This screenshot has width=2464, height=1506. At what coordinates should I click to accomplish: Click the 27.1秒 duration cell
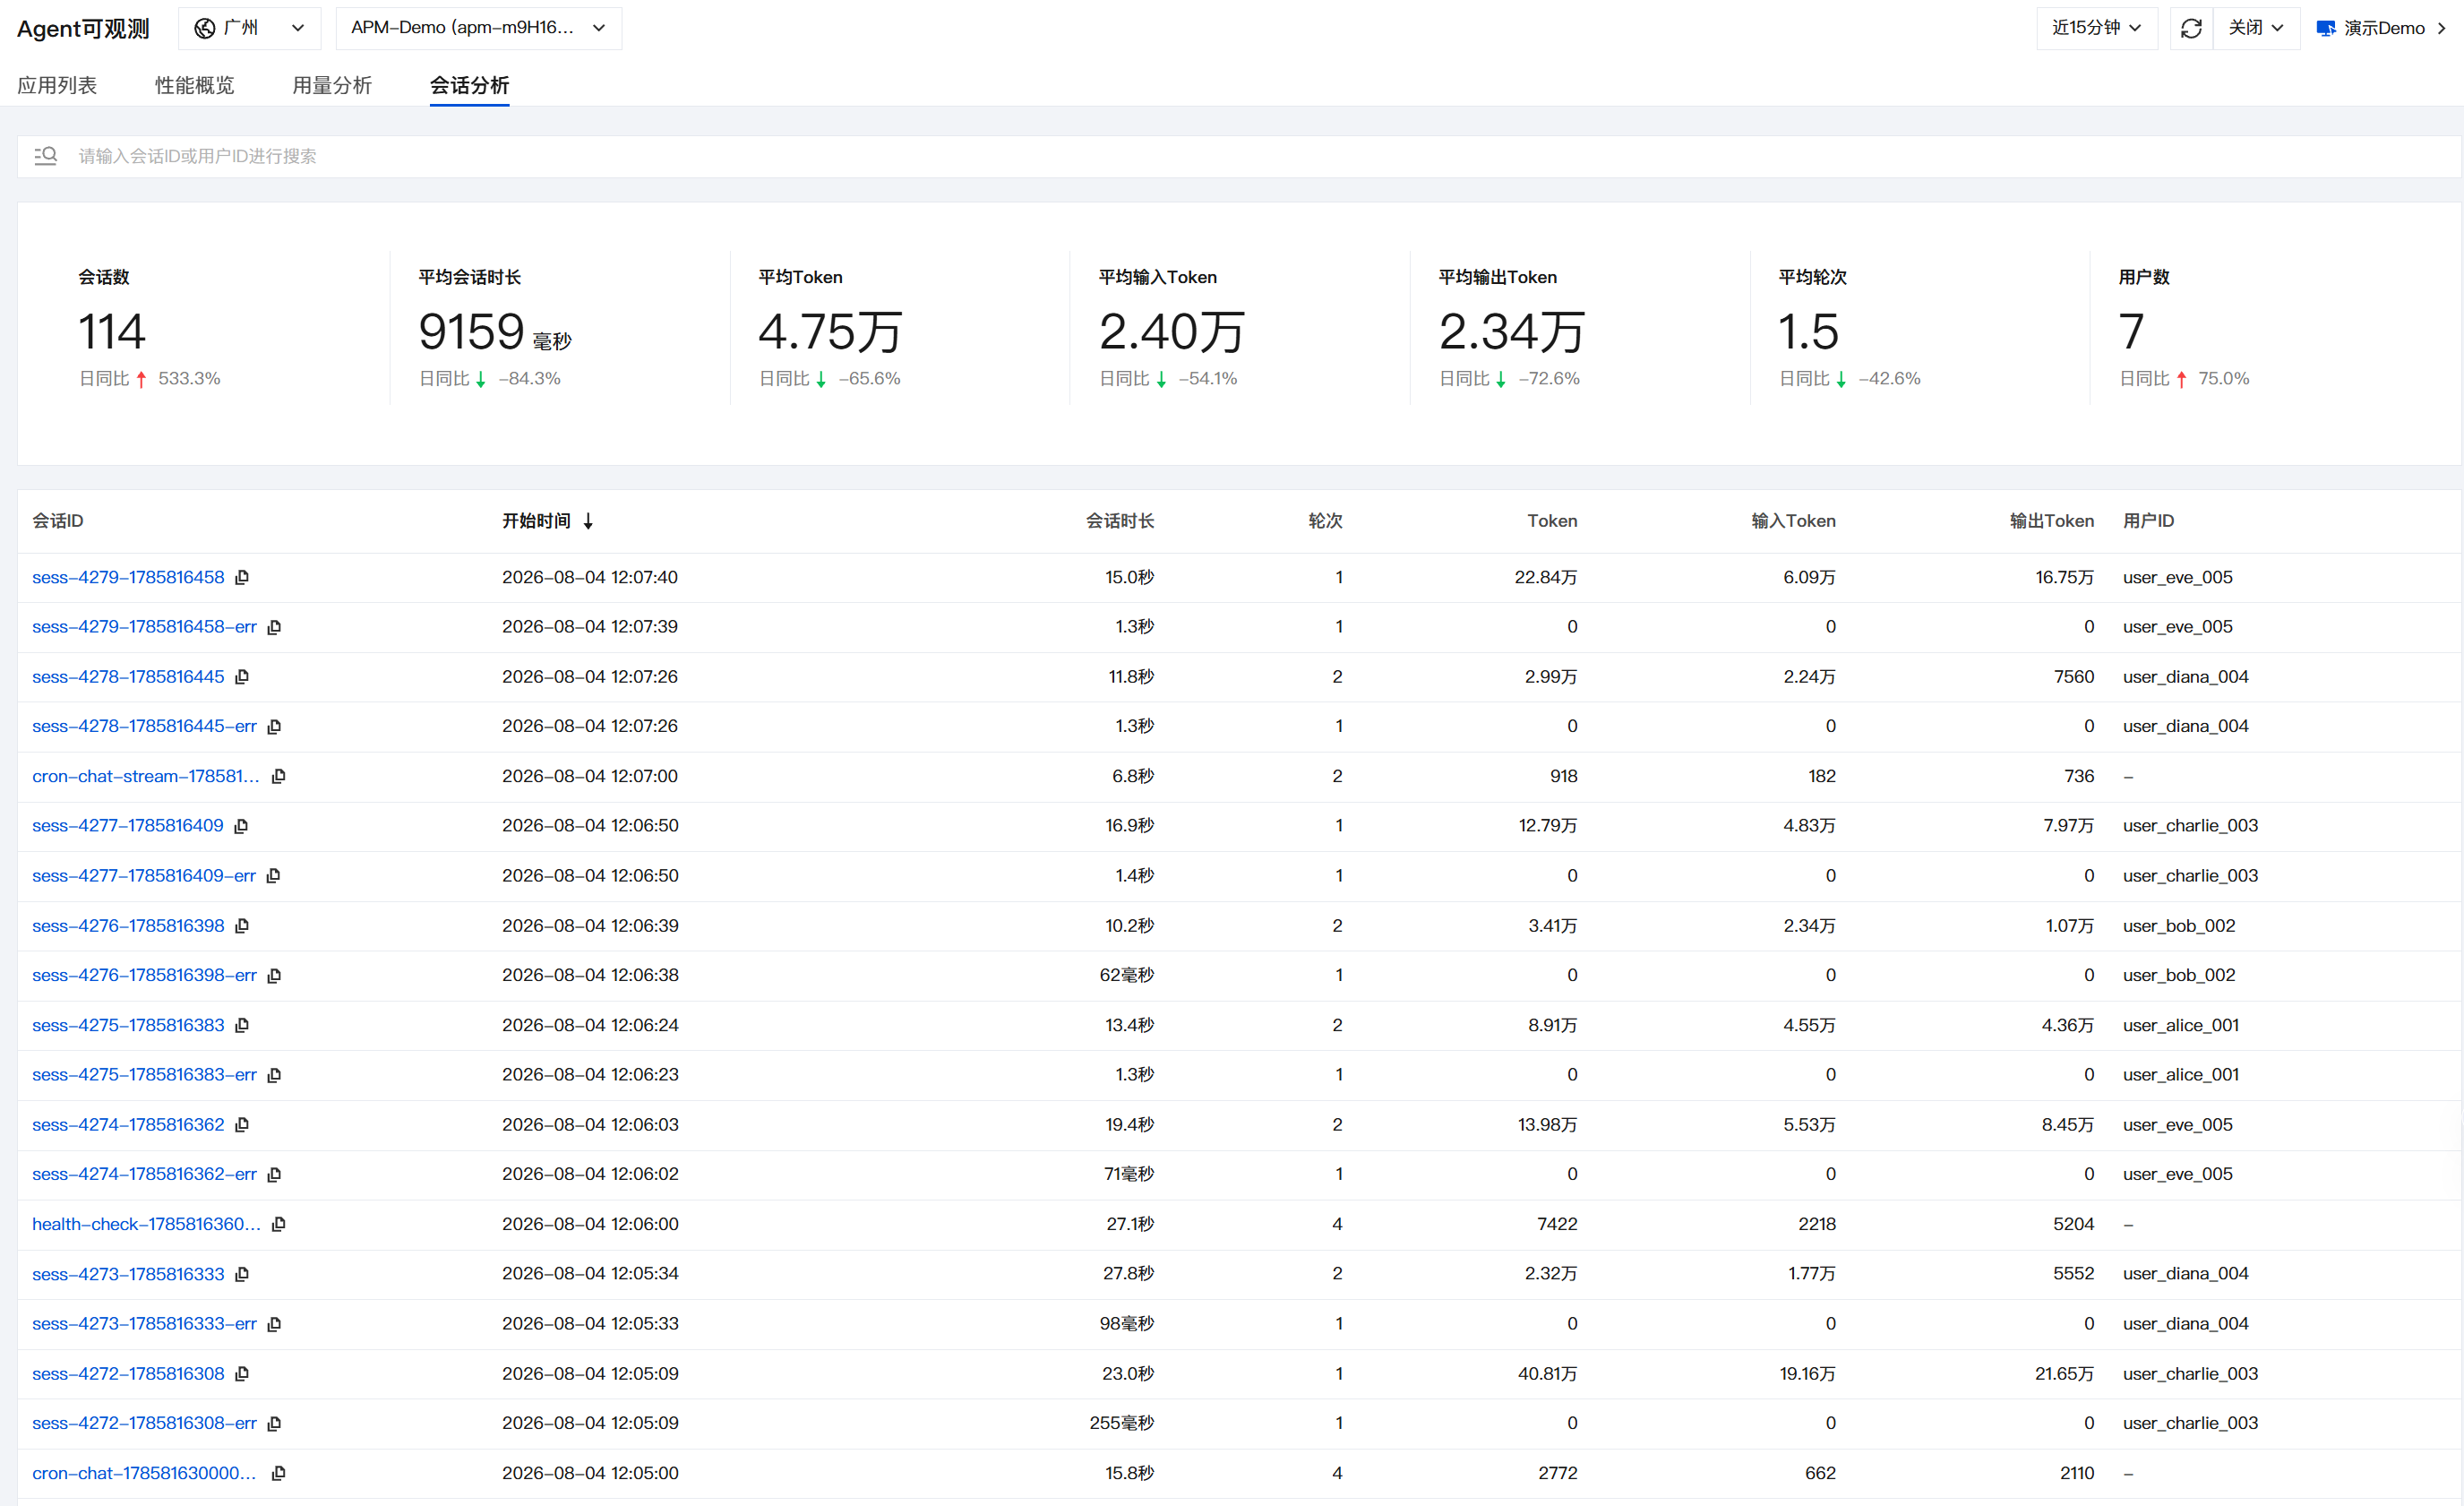[1130, 1224]
